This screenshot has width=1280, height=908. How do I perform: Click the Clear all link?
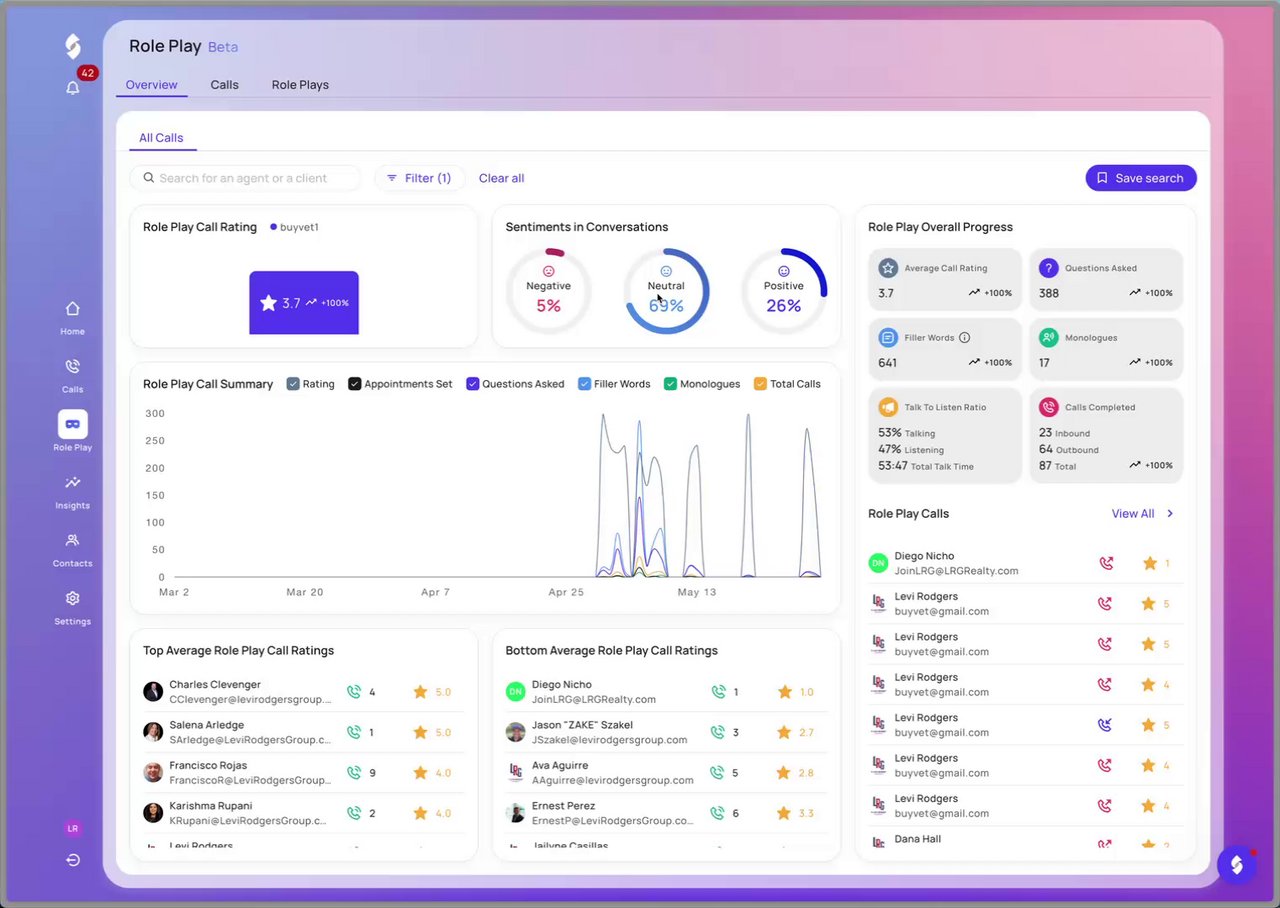pyautogui.click(x=501, y=178)
